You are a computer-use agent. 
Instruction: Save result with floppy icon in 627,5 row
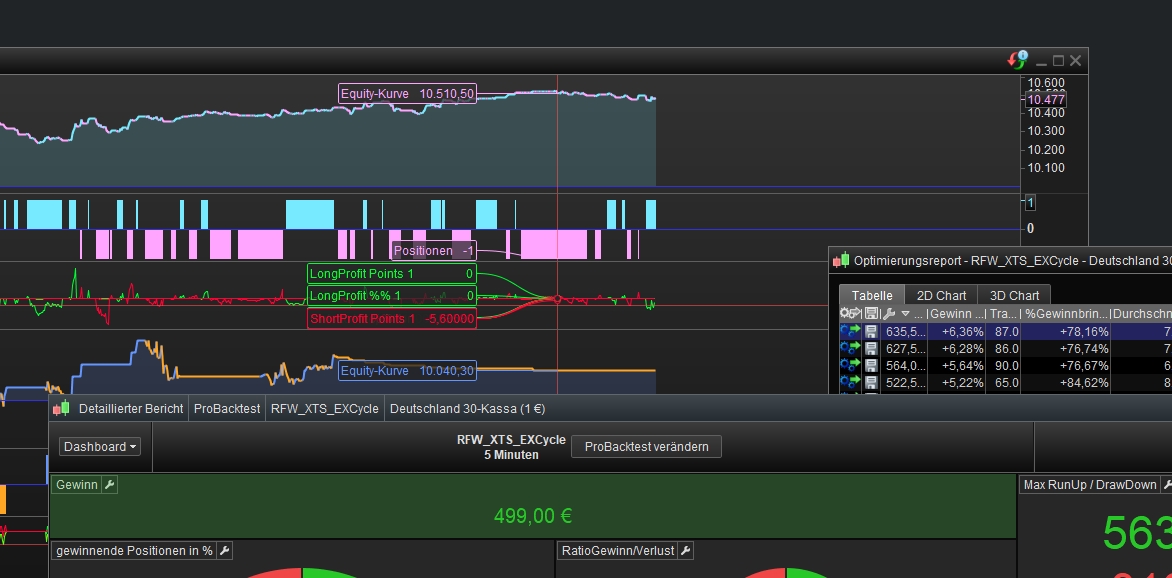(872, 348)
